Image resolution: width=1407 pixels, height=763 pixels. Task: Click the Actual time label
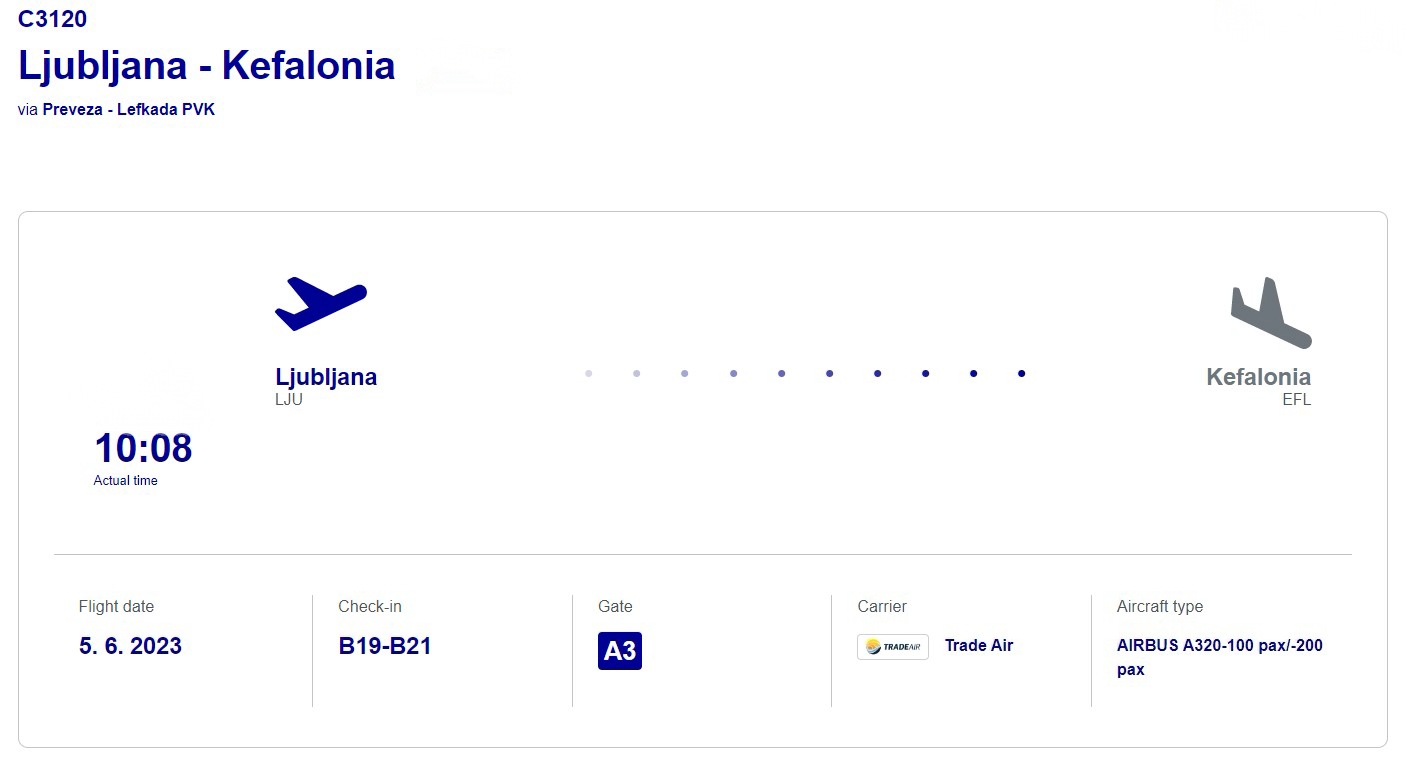click(x=126, y=481)
